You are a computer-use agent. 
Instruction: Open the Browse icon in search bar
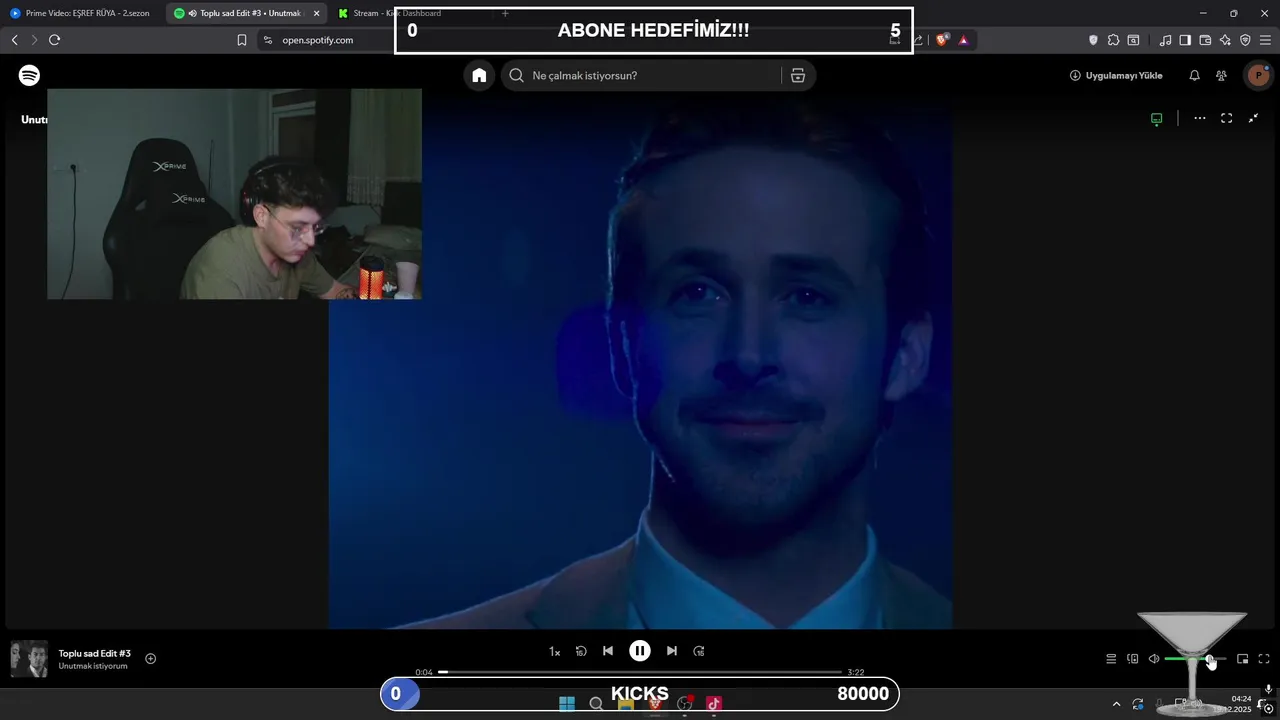click(x=798, y=75)
